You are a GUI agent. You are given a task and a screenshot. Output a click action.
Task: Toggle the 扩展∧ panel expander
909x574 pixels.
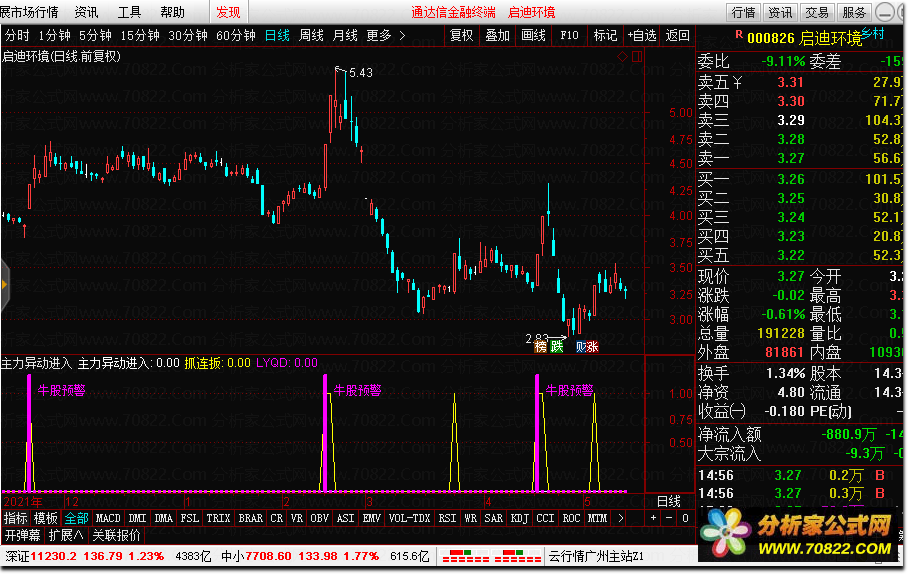coord(66,535)
